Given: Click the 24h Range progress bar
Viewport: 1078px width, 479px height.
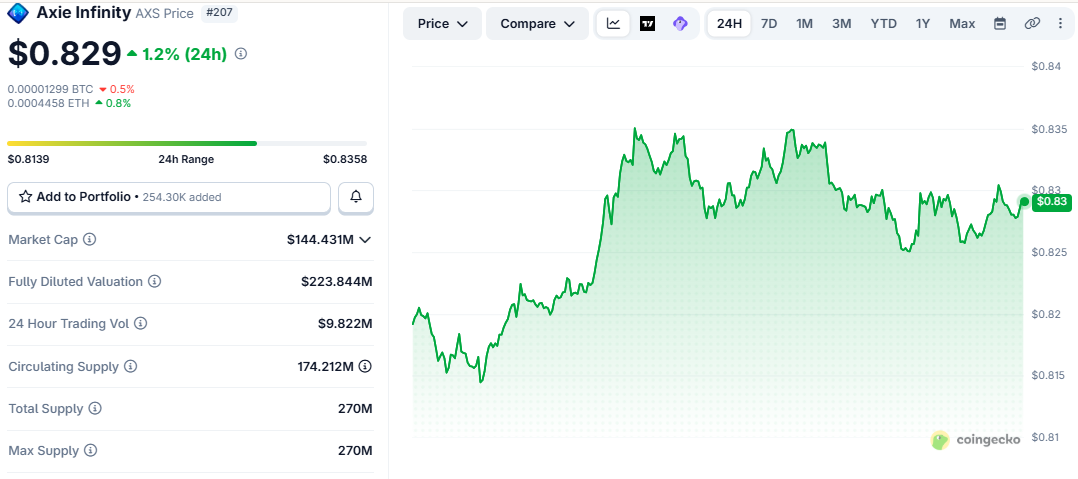Looking at the screenshot, I should click(x=187, y=143).
